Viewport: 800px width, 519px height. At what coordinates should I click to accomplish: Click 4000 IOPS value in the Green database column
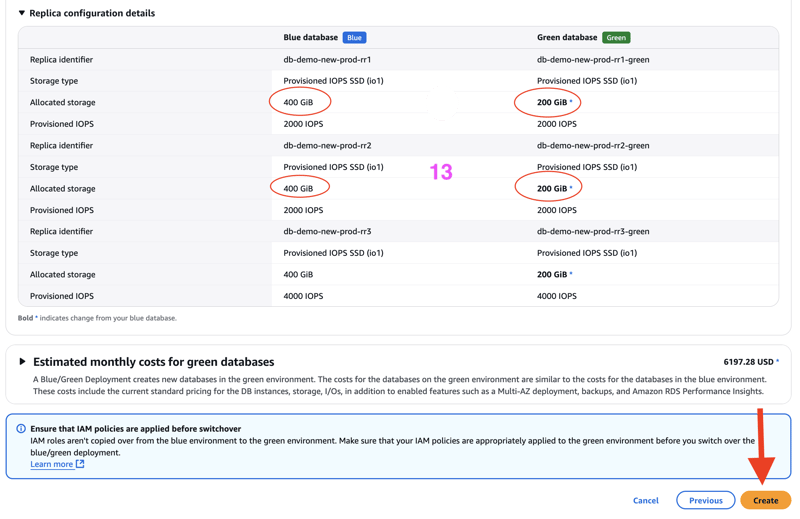[x=557, y=296]
